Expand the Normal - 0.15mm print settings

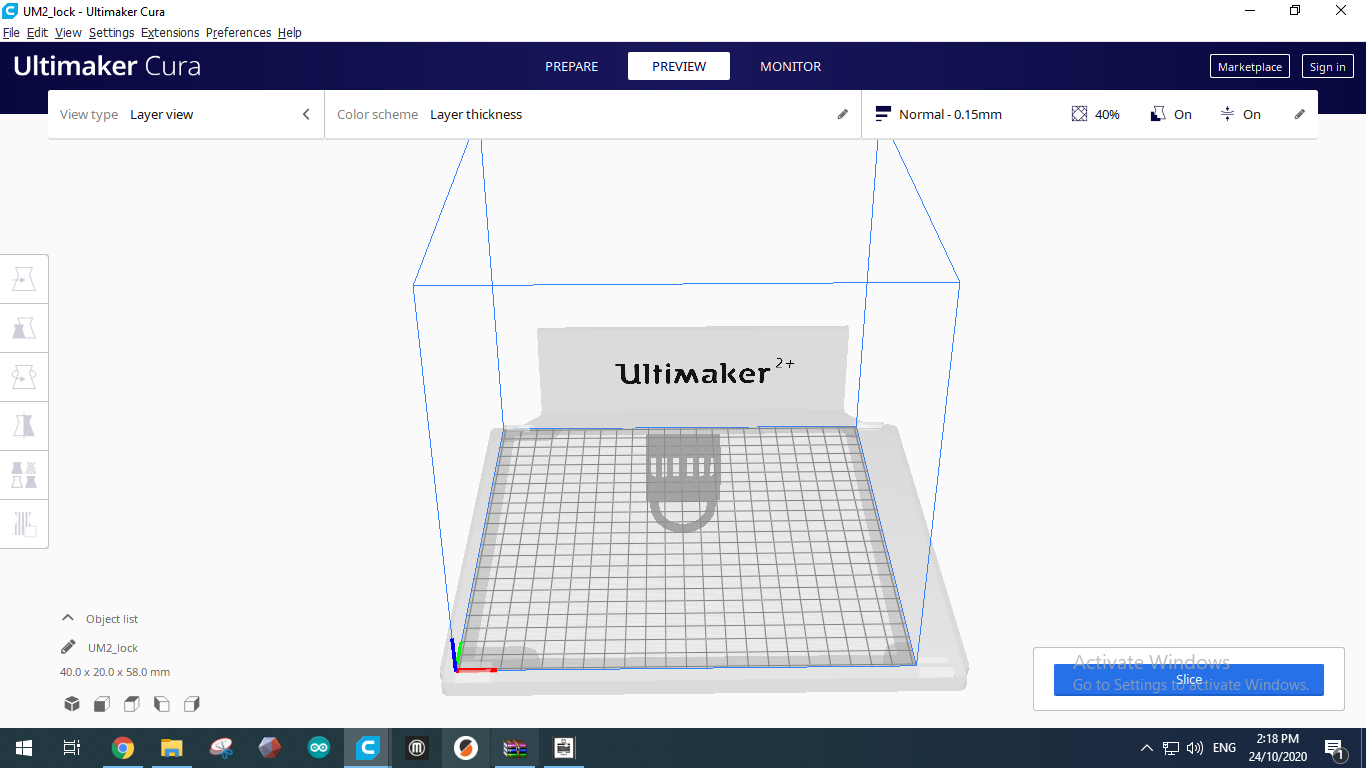click(1090, 114)
